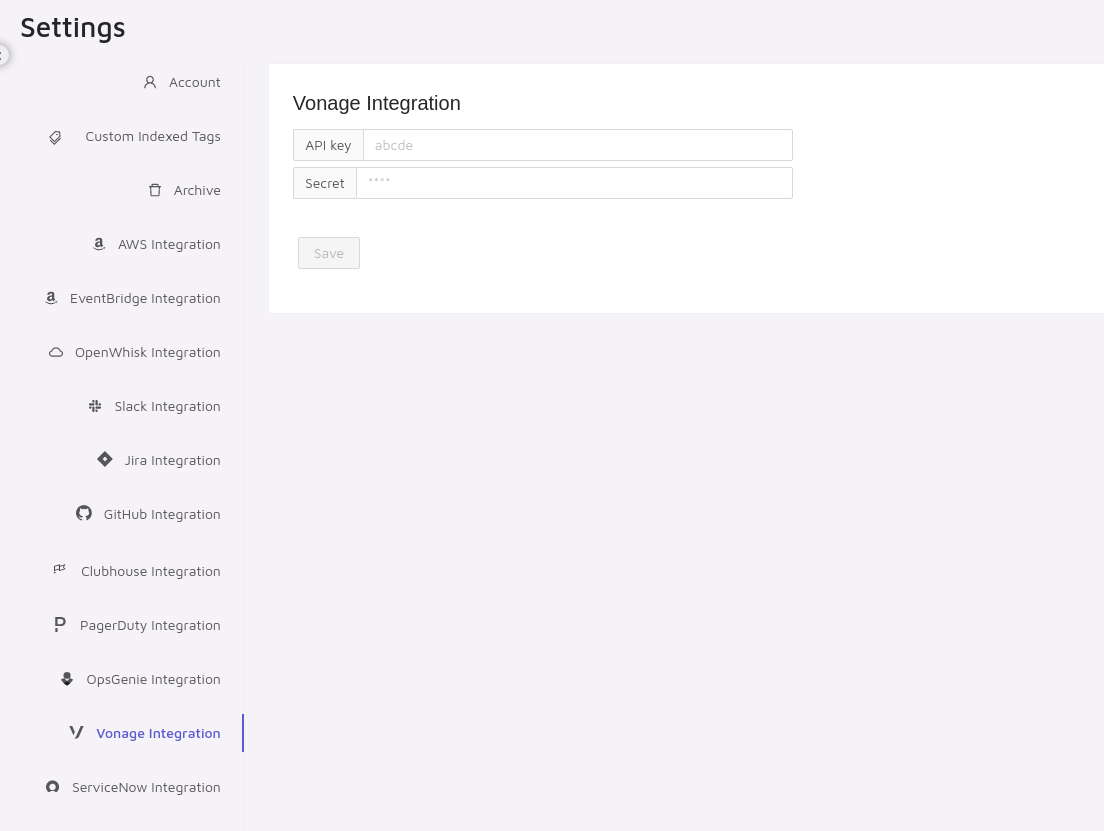Click the API key field label
Viewport: 1104px width, 831px height.
pyautogui.click(x=328, y=145)
